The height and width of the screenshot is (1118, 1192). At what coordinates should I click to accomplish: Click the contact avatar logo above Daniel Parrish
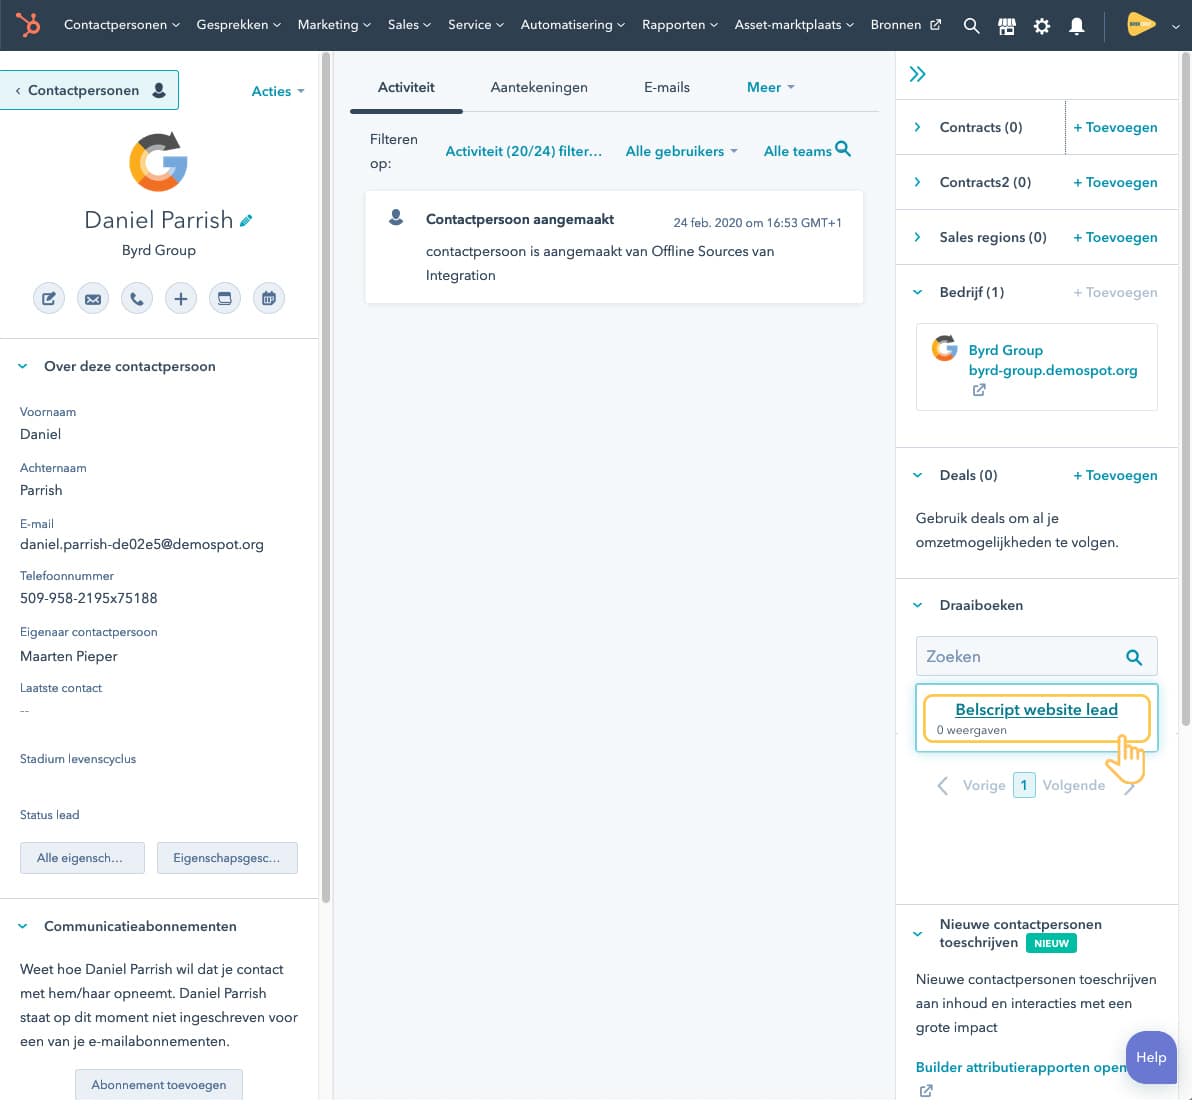(158, 162)
